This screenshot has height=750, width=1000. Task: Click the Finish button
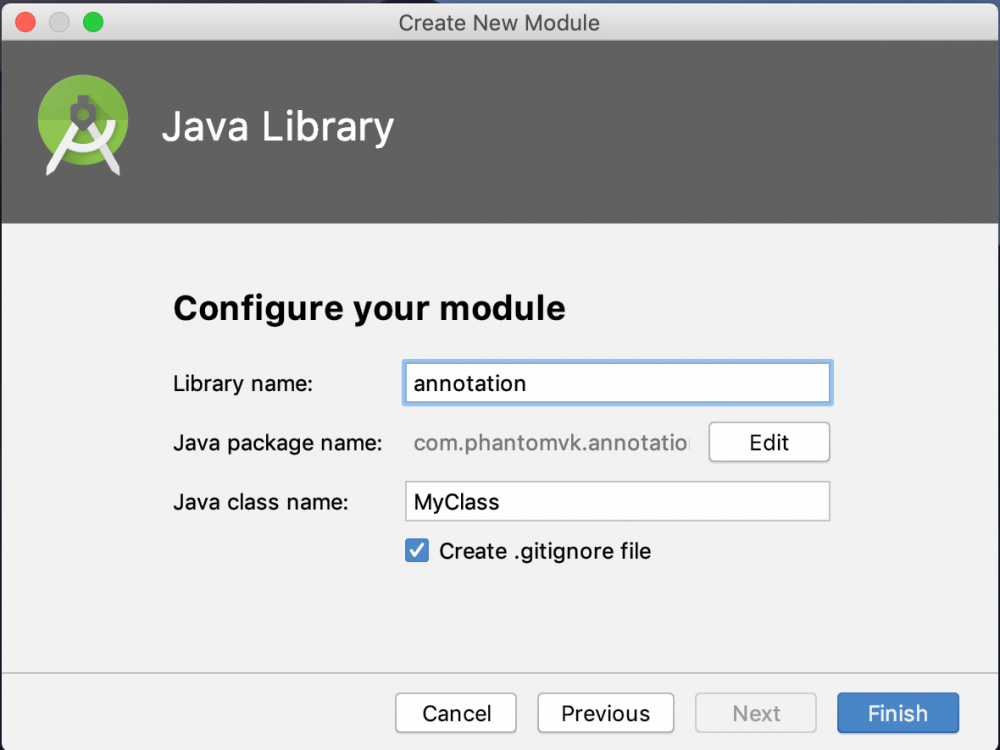click(x=897, y=713)
